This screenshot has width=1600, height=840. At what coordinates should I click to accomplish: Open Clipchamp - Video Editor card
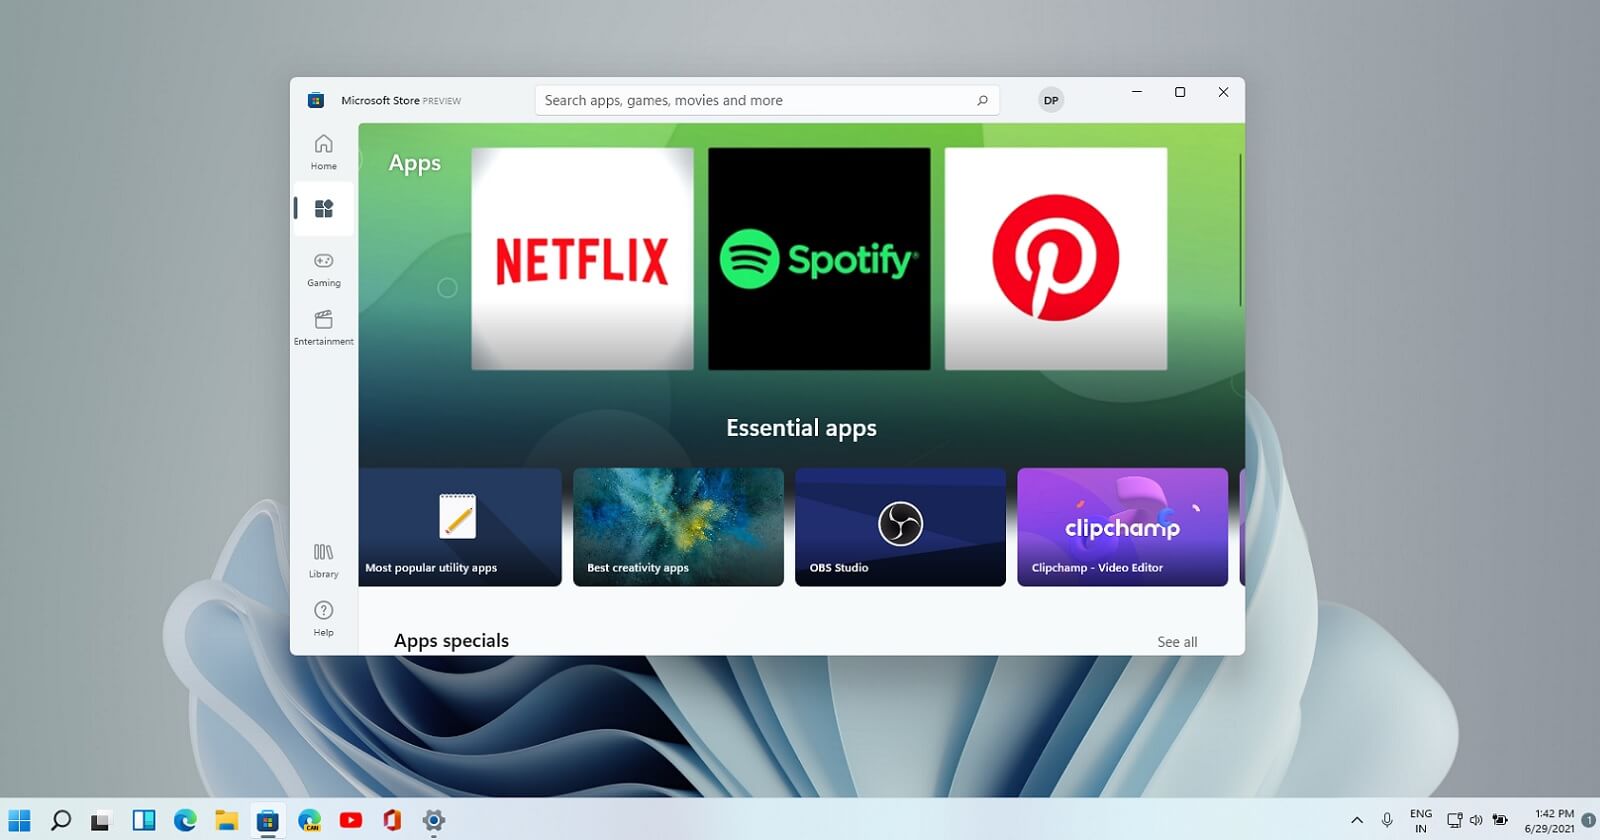tap(1122, 527)
